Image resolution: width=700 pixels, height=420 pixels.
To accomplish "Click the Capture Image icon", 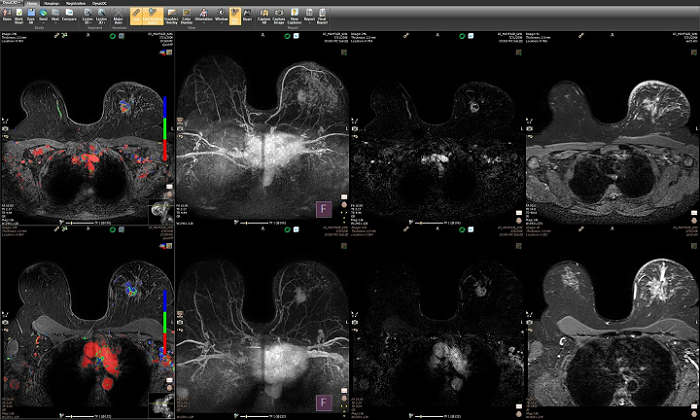I will click(x=279, y=17).
